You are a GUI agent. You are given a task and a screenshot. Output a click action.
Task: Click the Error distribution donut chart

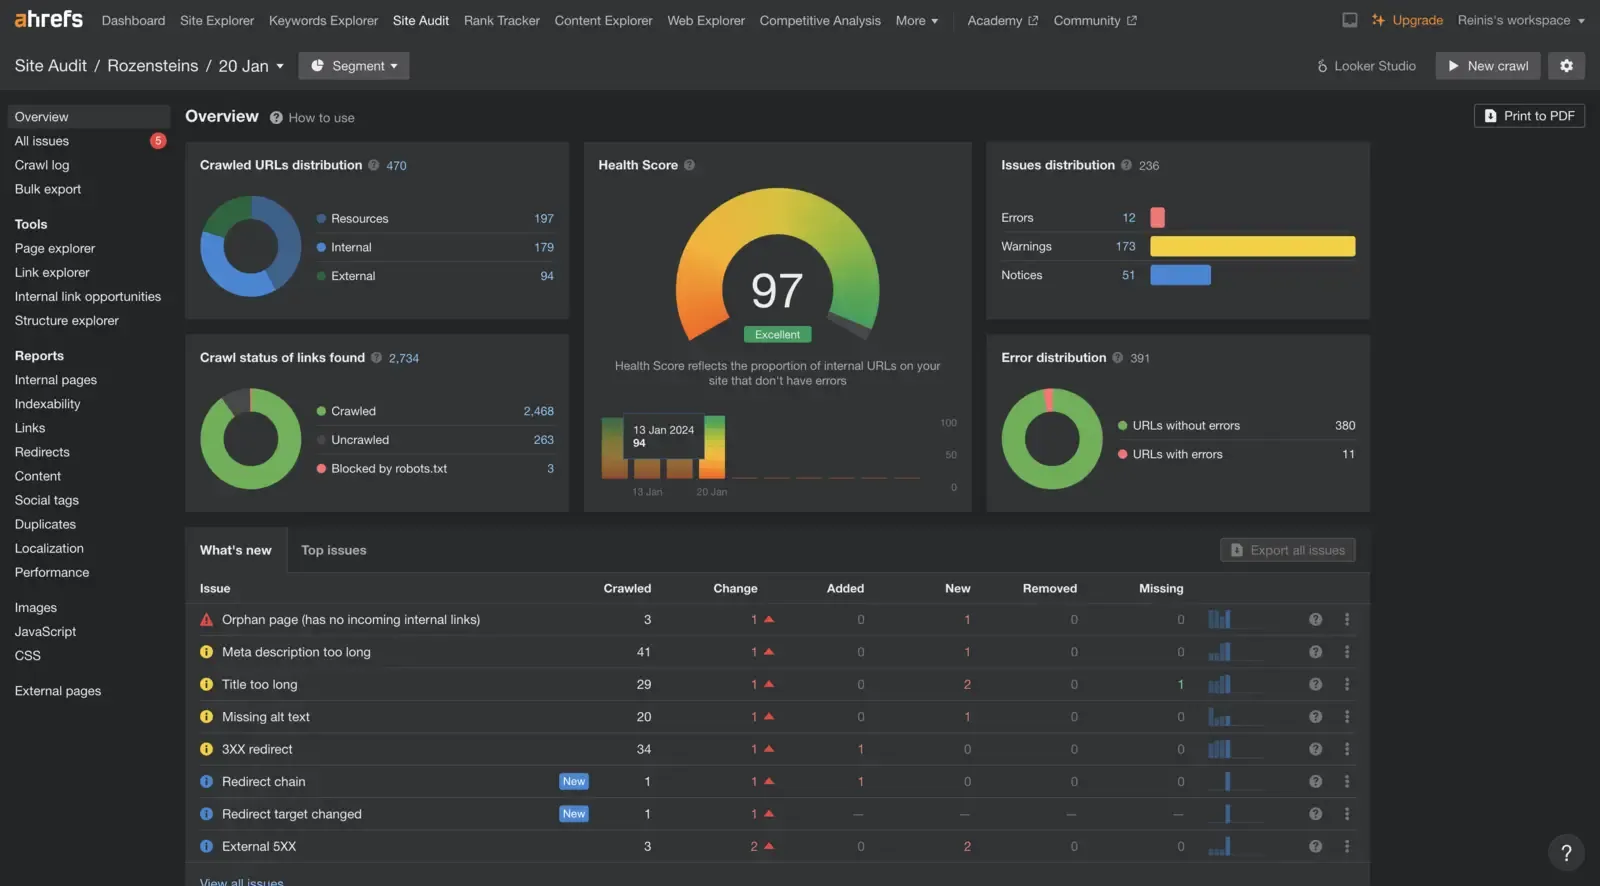click(1052, 439)
